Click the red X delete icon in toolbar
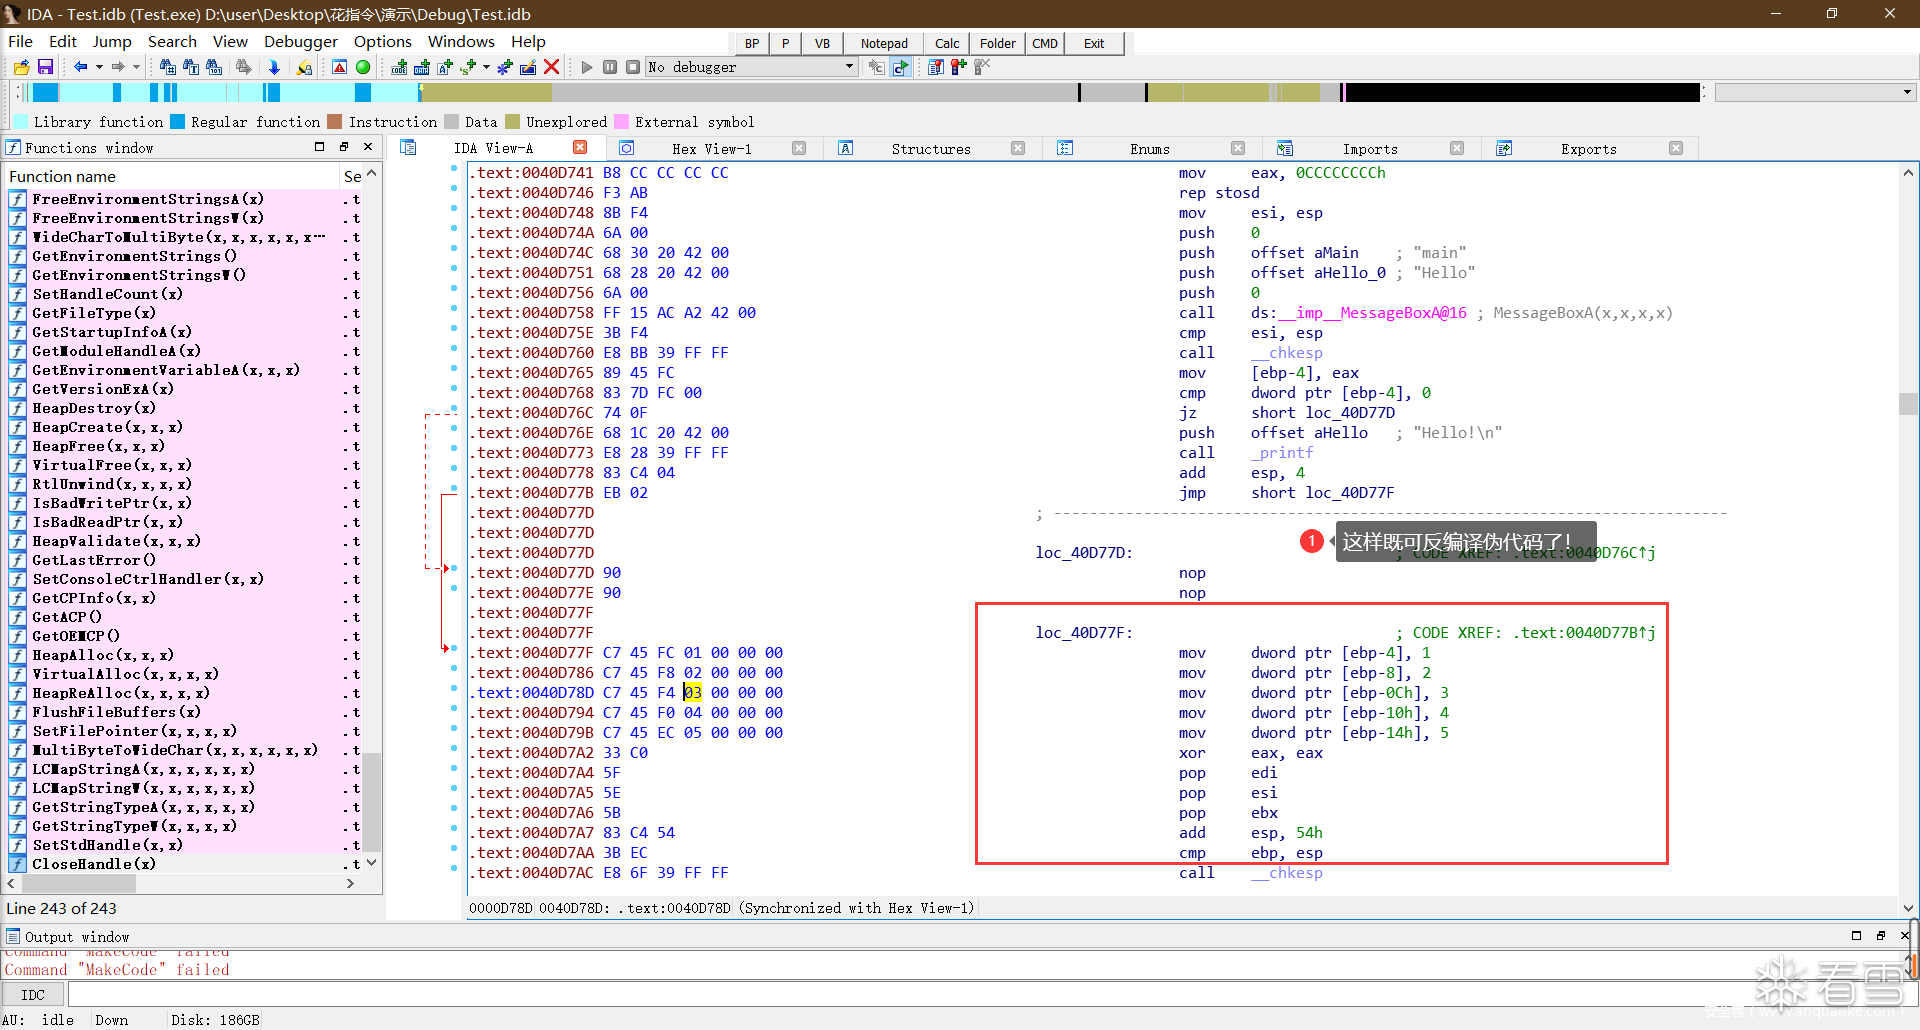Viewport: 1920px width, 1030px height. (551, 67)
